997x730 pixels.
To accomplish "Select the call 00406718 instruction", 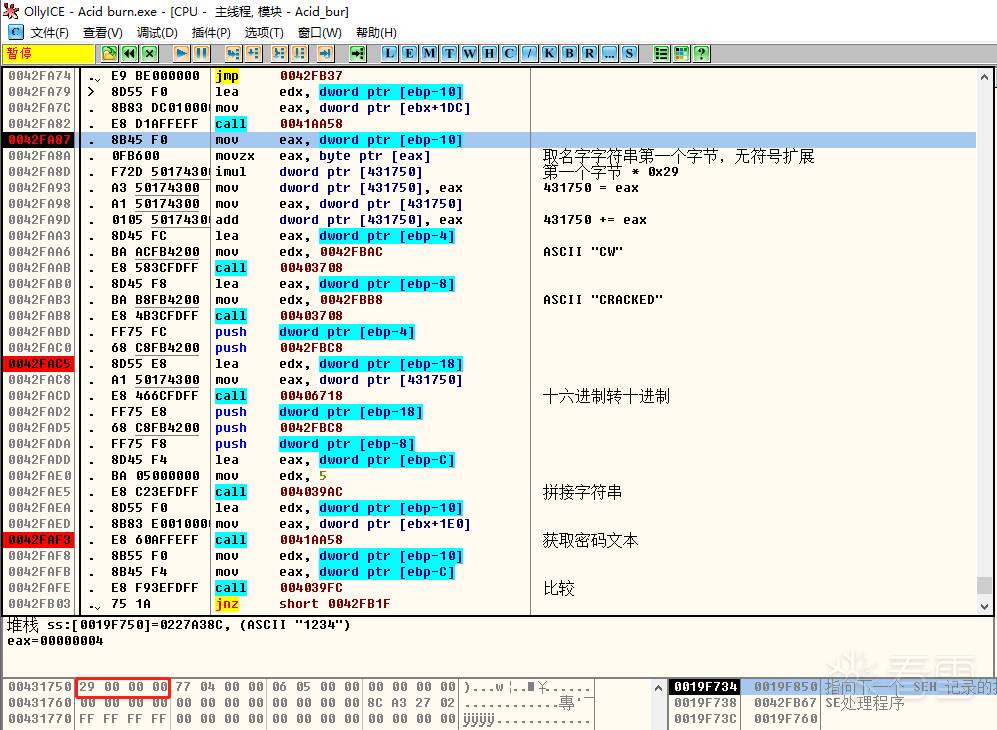I will 278,396.
